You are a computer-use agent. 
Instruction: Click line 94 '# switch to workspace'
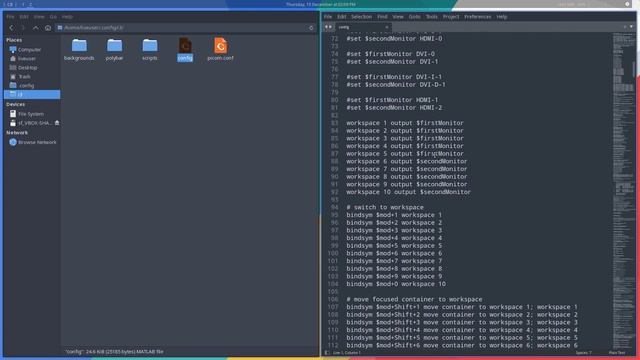click(x=385, y=207)
